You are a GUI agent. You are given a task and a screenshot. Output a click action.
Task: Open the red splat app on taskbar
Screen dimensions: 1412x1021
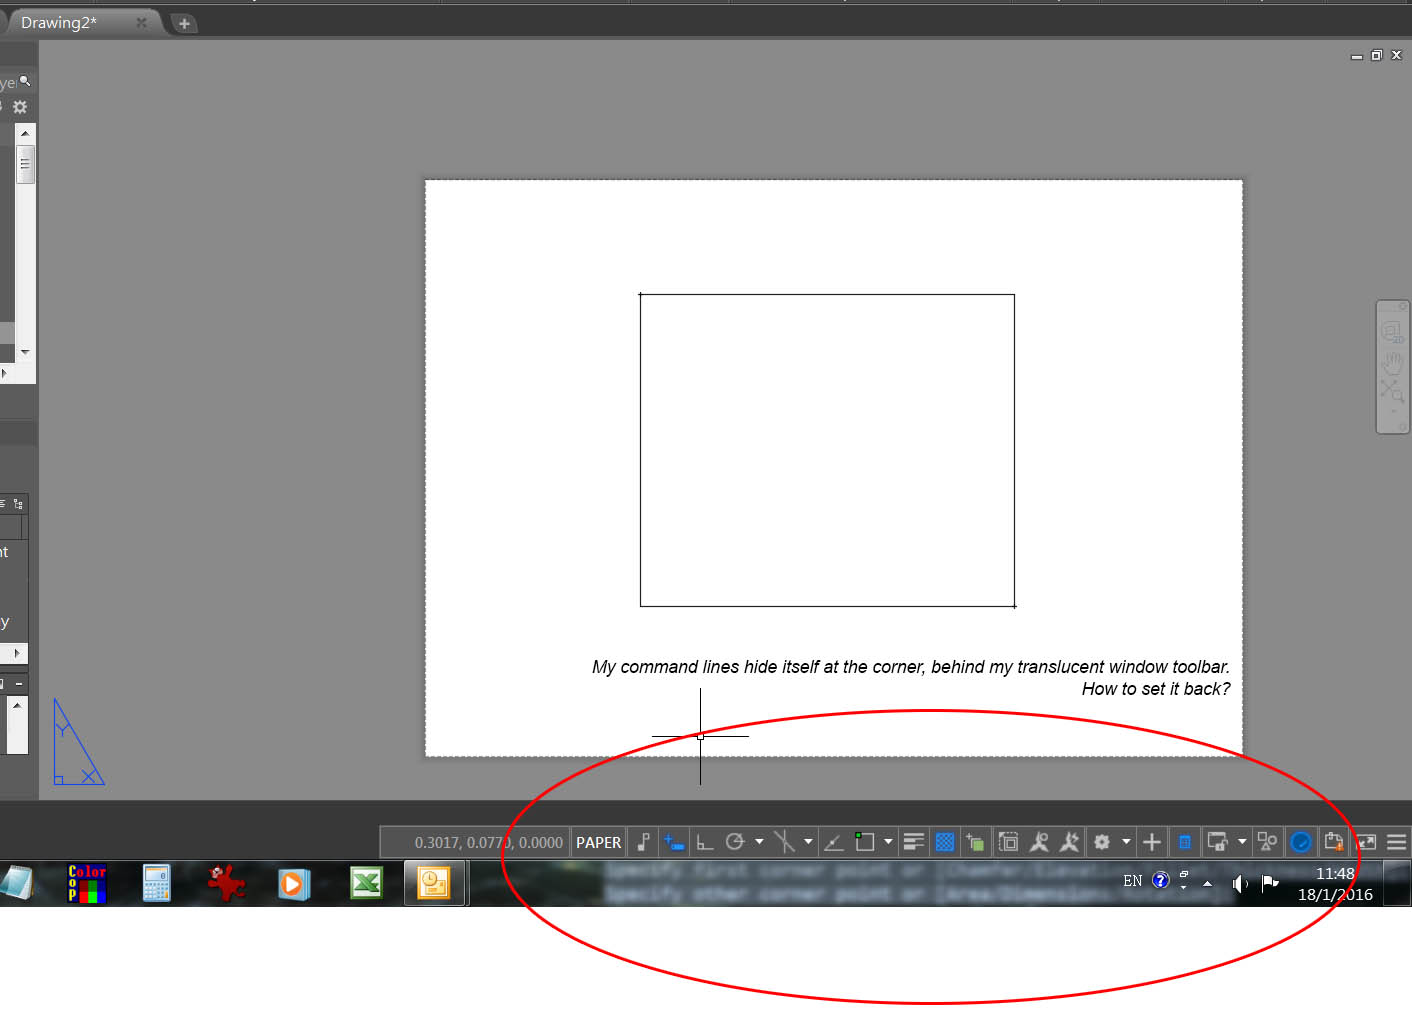coord(226,884)
